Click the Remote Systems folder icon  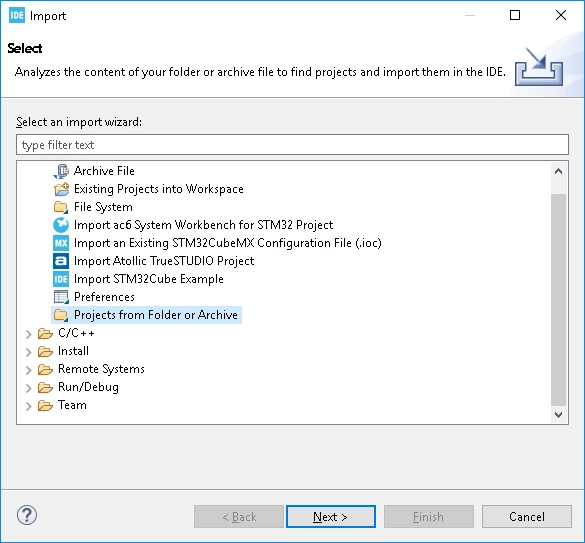tap(45, 369)
